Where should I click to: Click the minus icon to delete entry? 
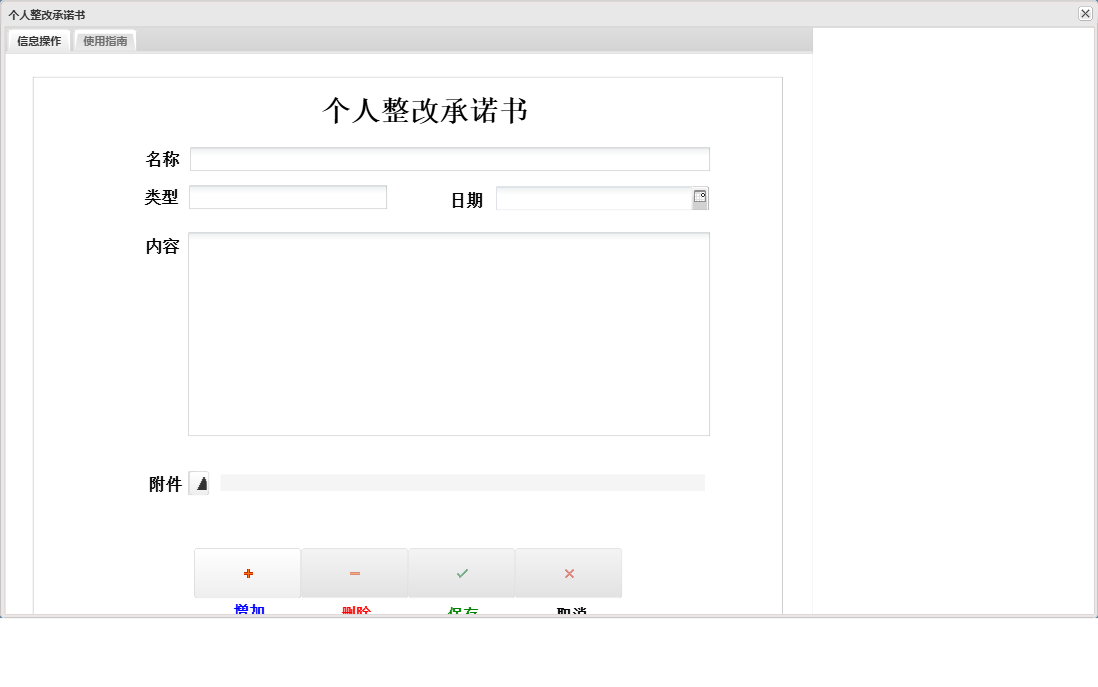pyautogui.click(x=354, y=572)
